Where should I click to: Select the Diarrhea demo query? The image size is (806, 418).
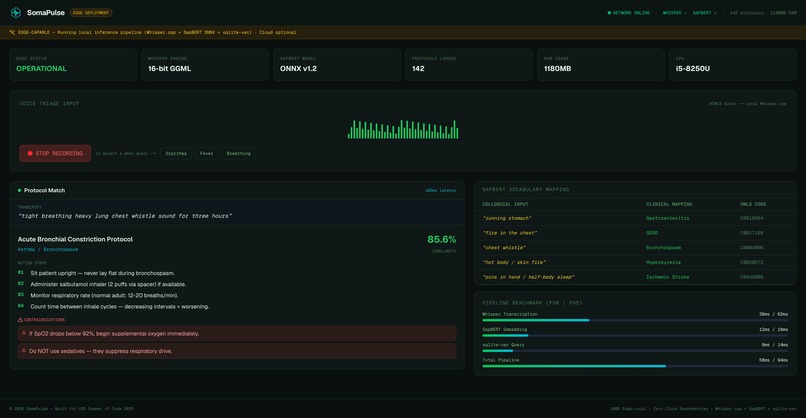176,153
